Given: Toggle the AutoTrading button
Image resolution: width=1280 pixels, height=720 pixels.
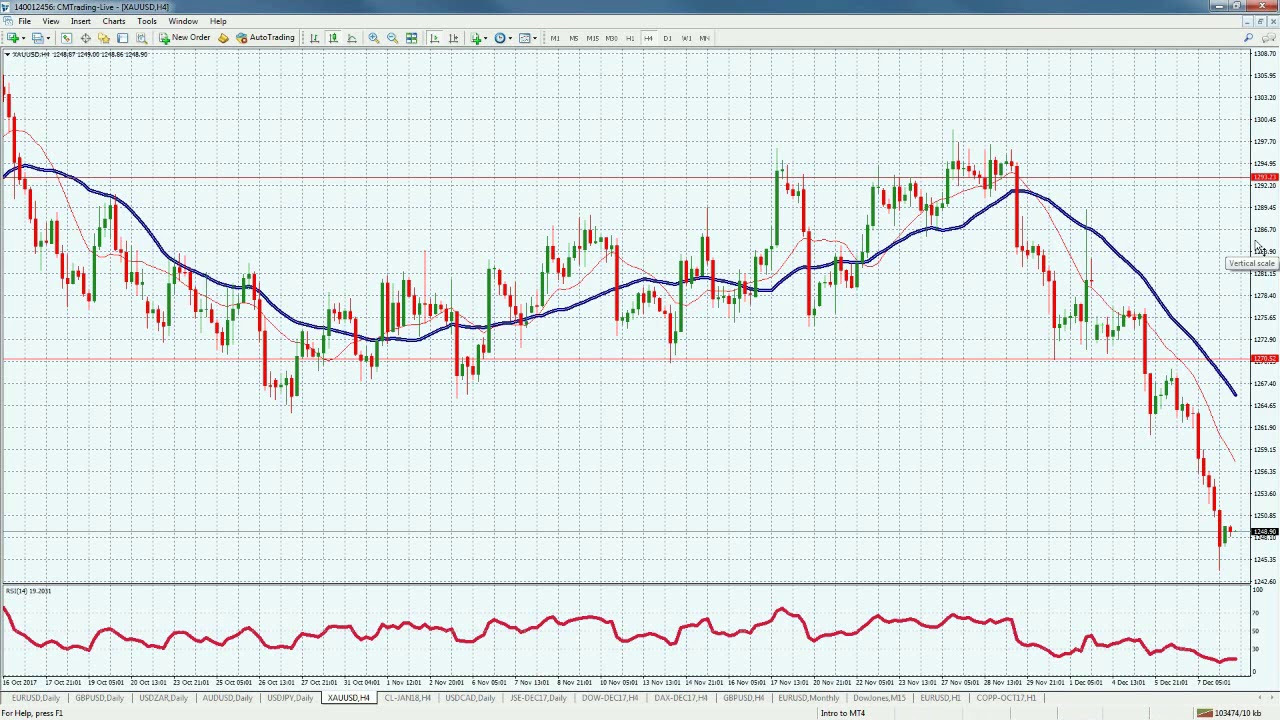Looking at the screenshot, I should tap(265, 38).
